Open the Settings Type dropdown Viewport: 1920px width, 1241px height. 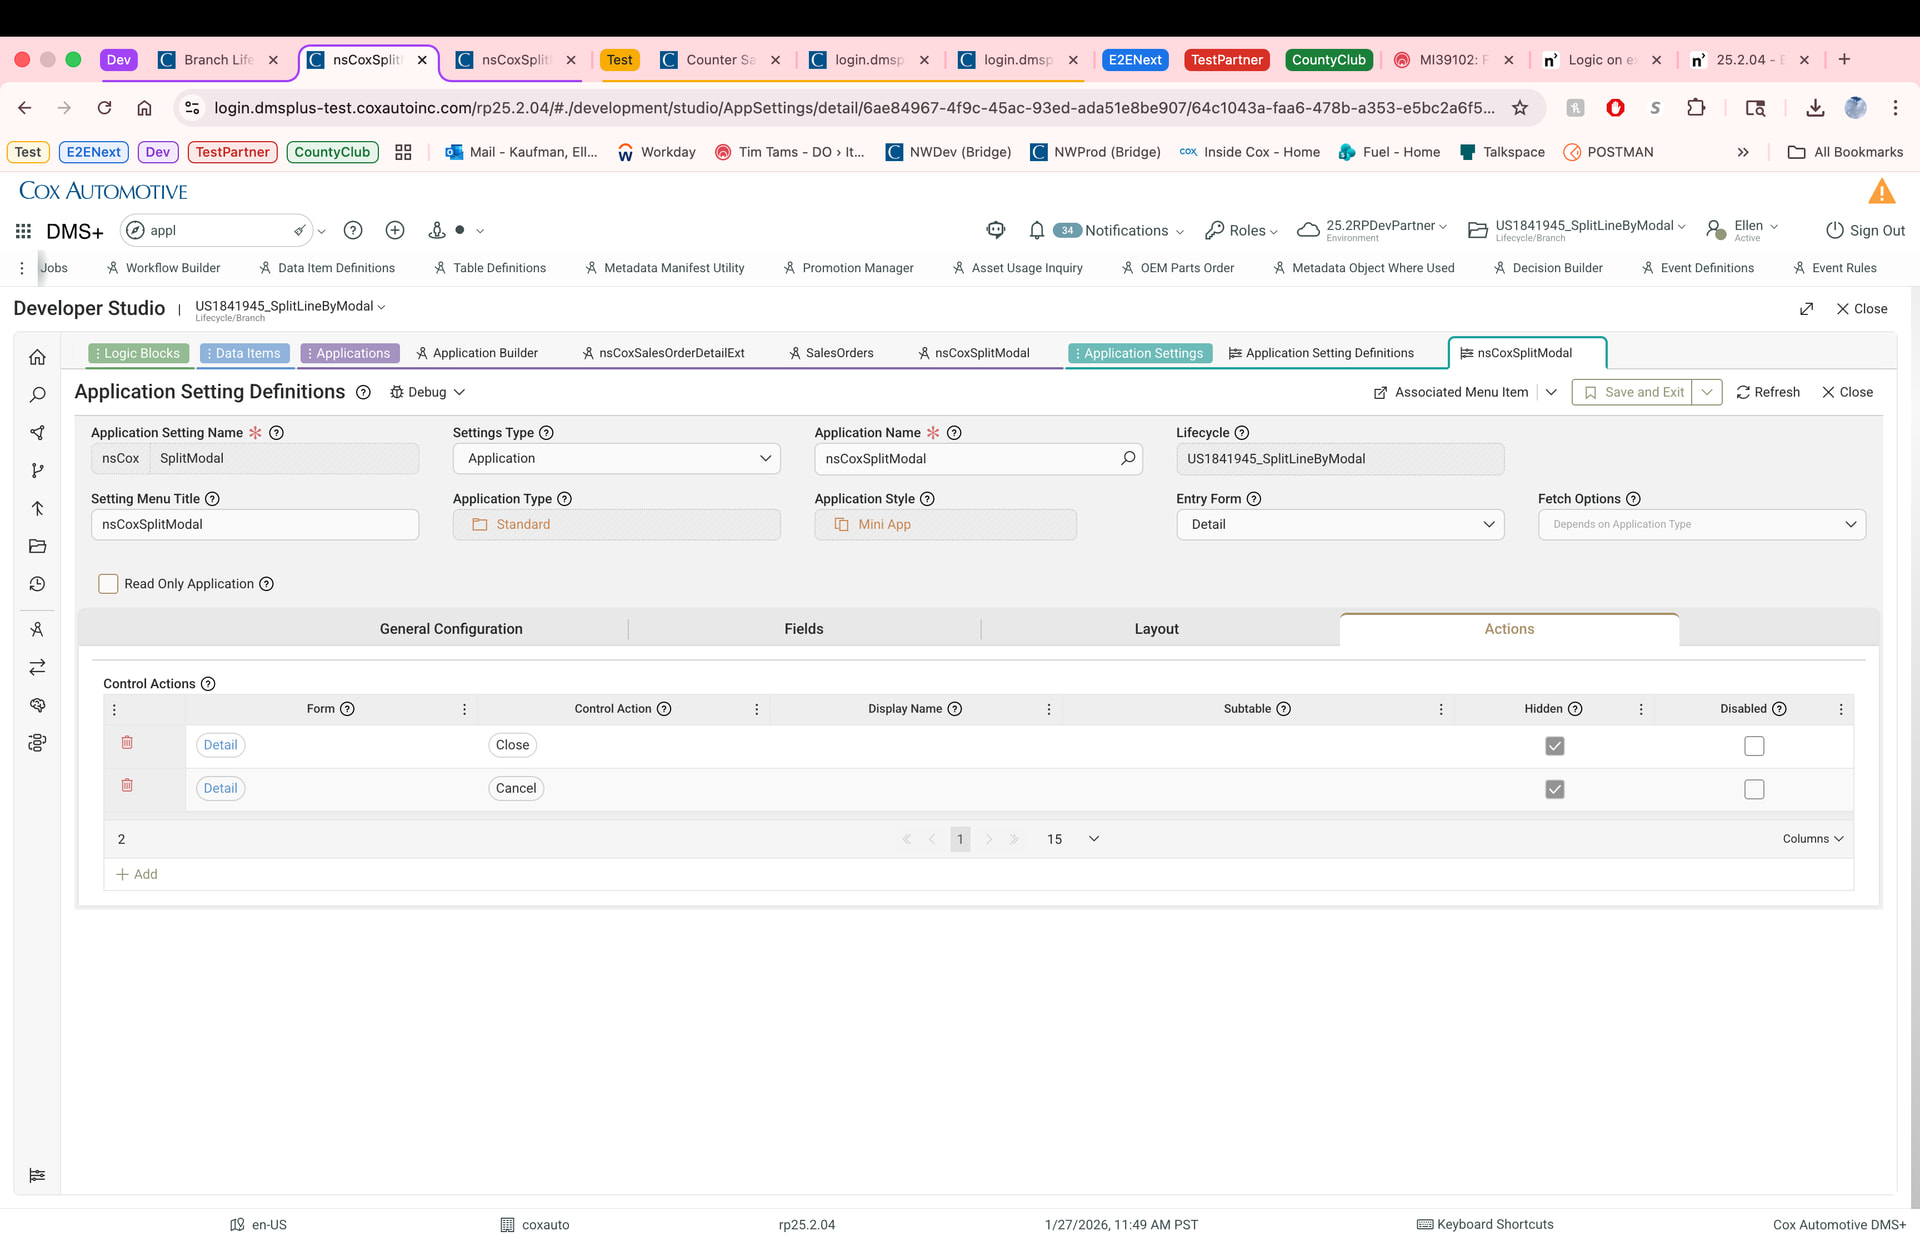pos(617,458)
